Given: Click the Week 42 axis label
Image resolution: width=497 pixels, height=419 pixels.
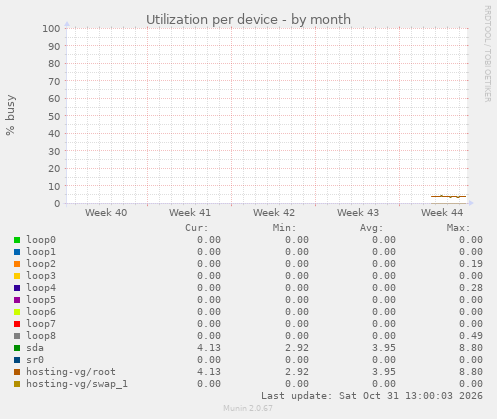Looking at the screenshot, I should [x=274, y=213].
